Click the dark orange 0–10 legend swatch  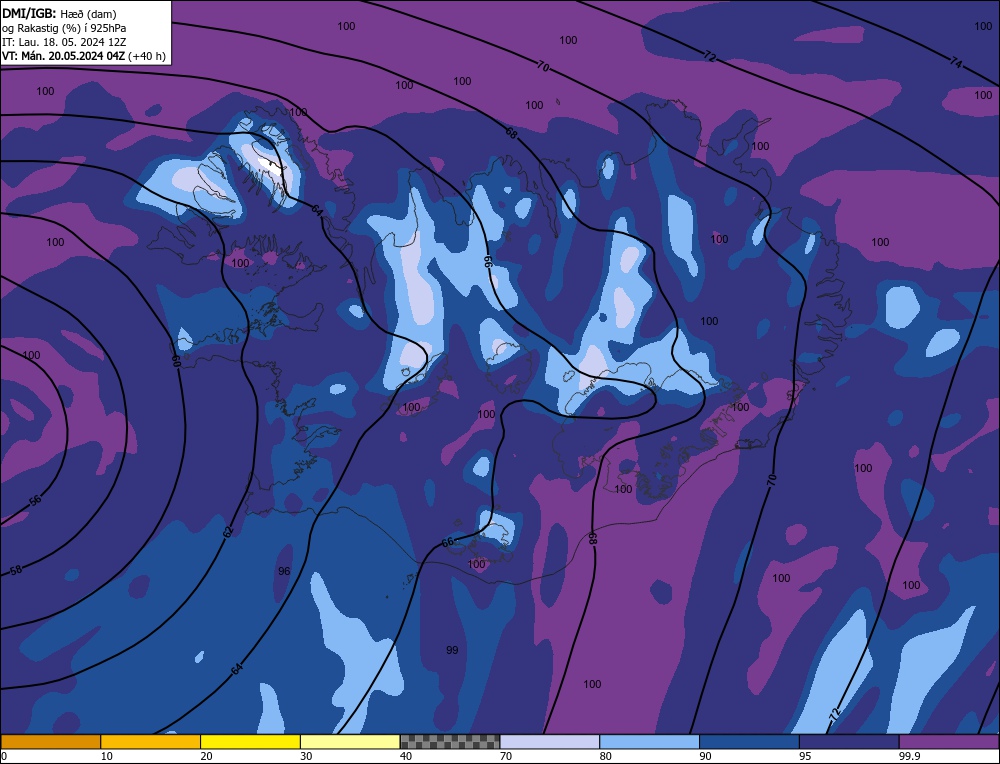point(50,741)
